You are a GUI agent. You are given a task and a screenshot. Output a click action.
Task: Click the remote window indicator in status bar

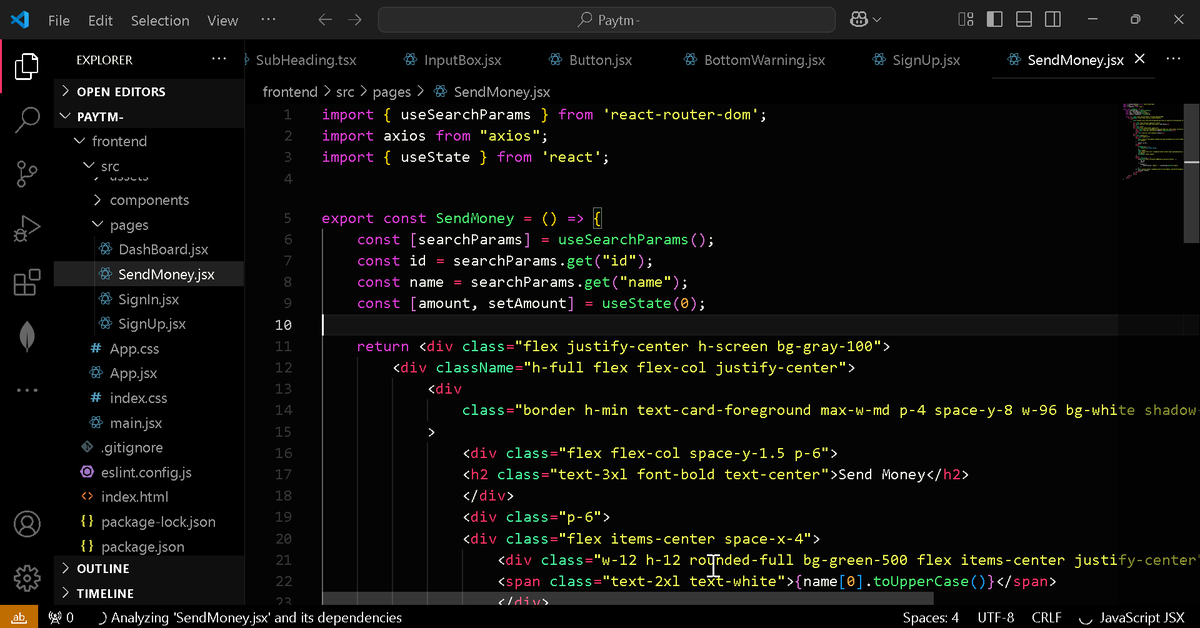[19, 618]
